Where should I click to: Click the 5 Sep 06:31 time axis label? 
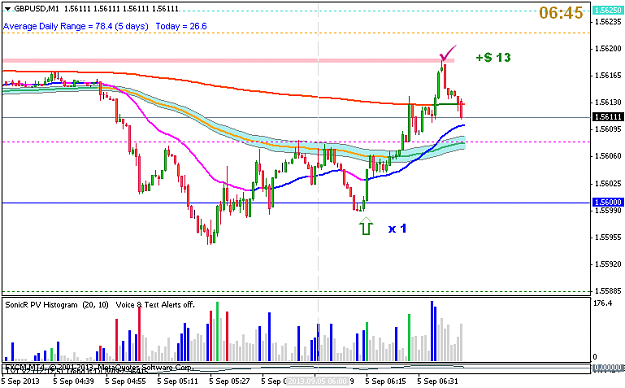438,381
